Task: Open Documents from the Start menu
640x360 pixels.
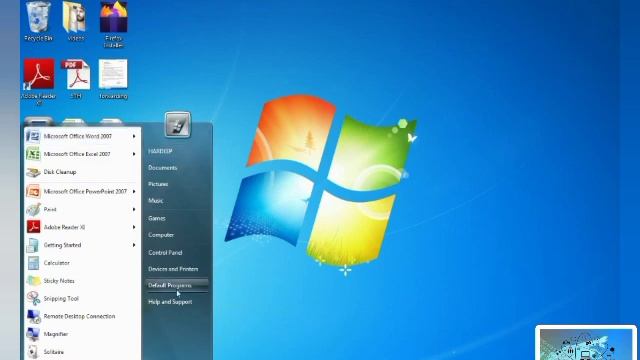Action: pos(162,168)
